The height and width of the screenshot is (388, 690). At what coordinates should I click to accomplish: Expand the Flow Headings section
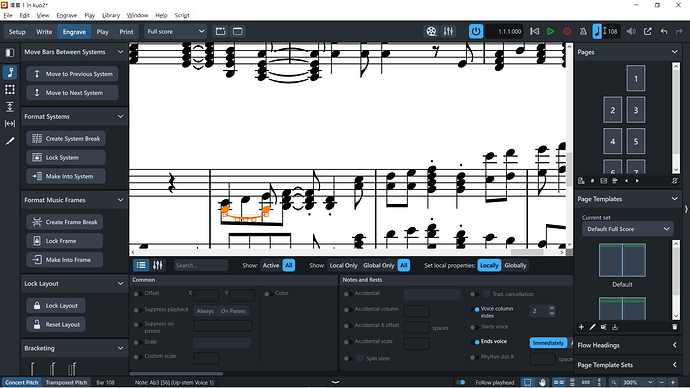tap(628, 345)
